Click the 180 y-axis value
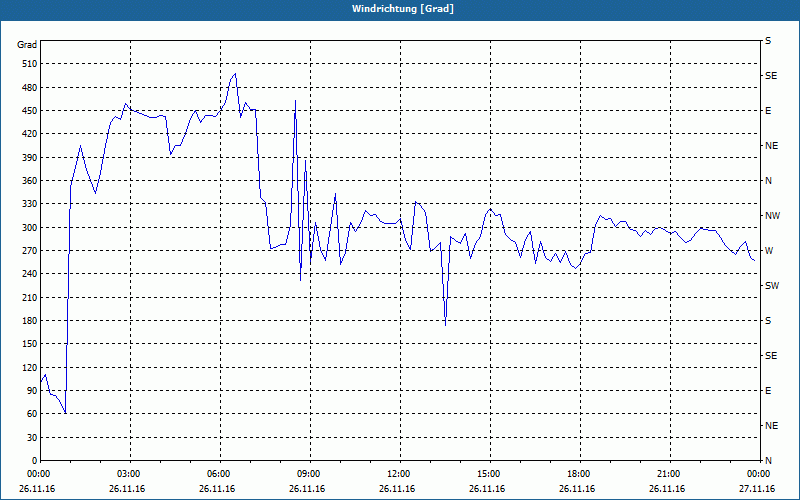The image size is (800, 500). [30, 321]
